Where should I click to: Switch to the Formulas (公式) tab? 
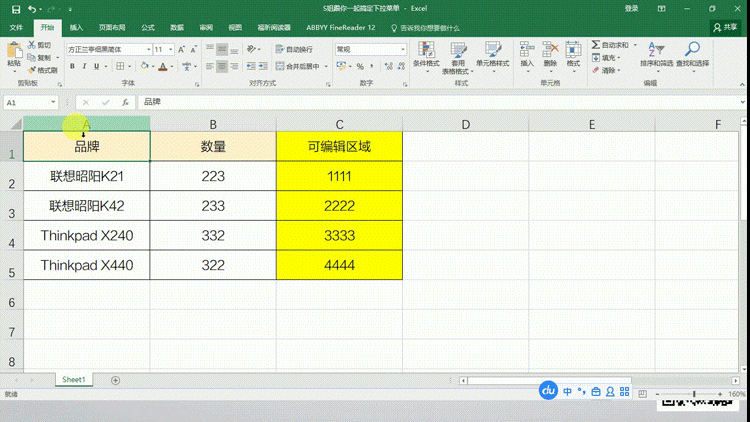[x=148, y=28]
